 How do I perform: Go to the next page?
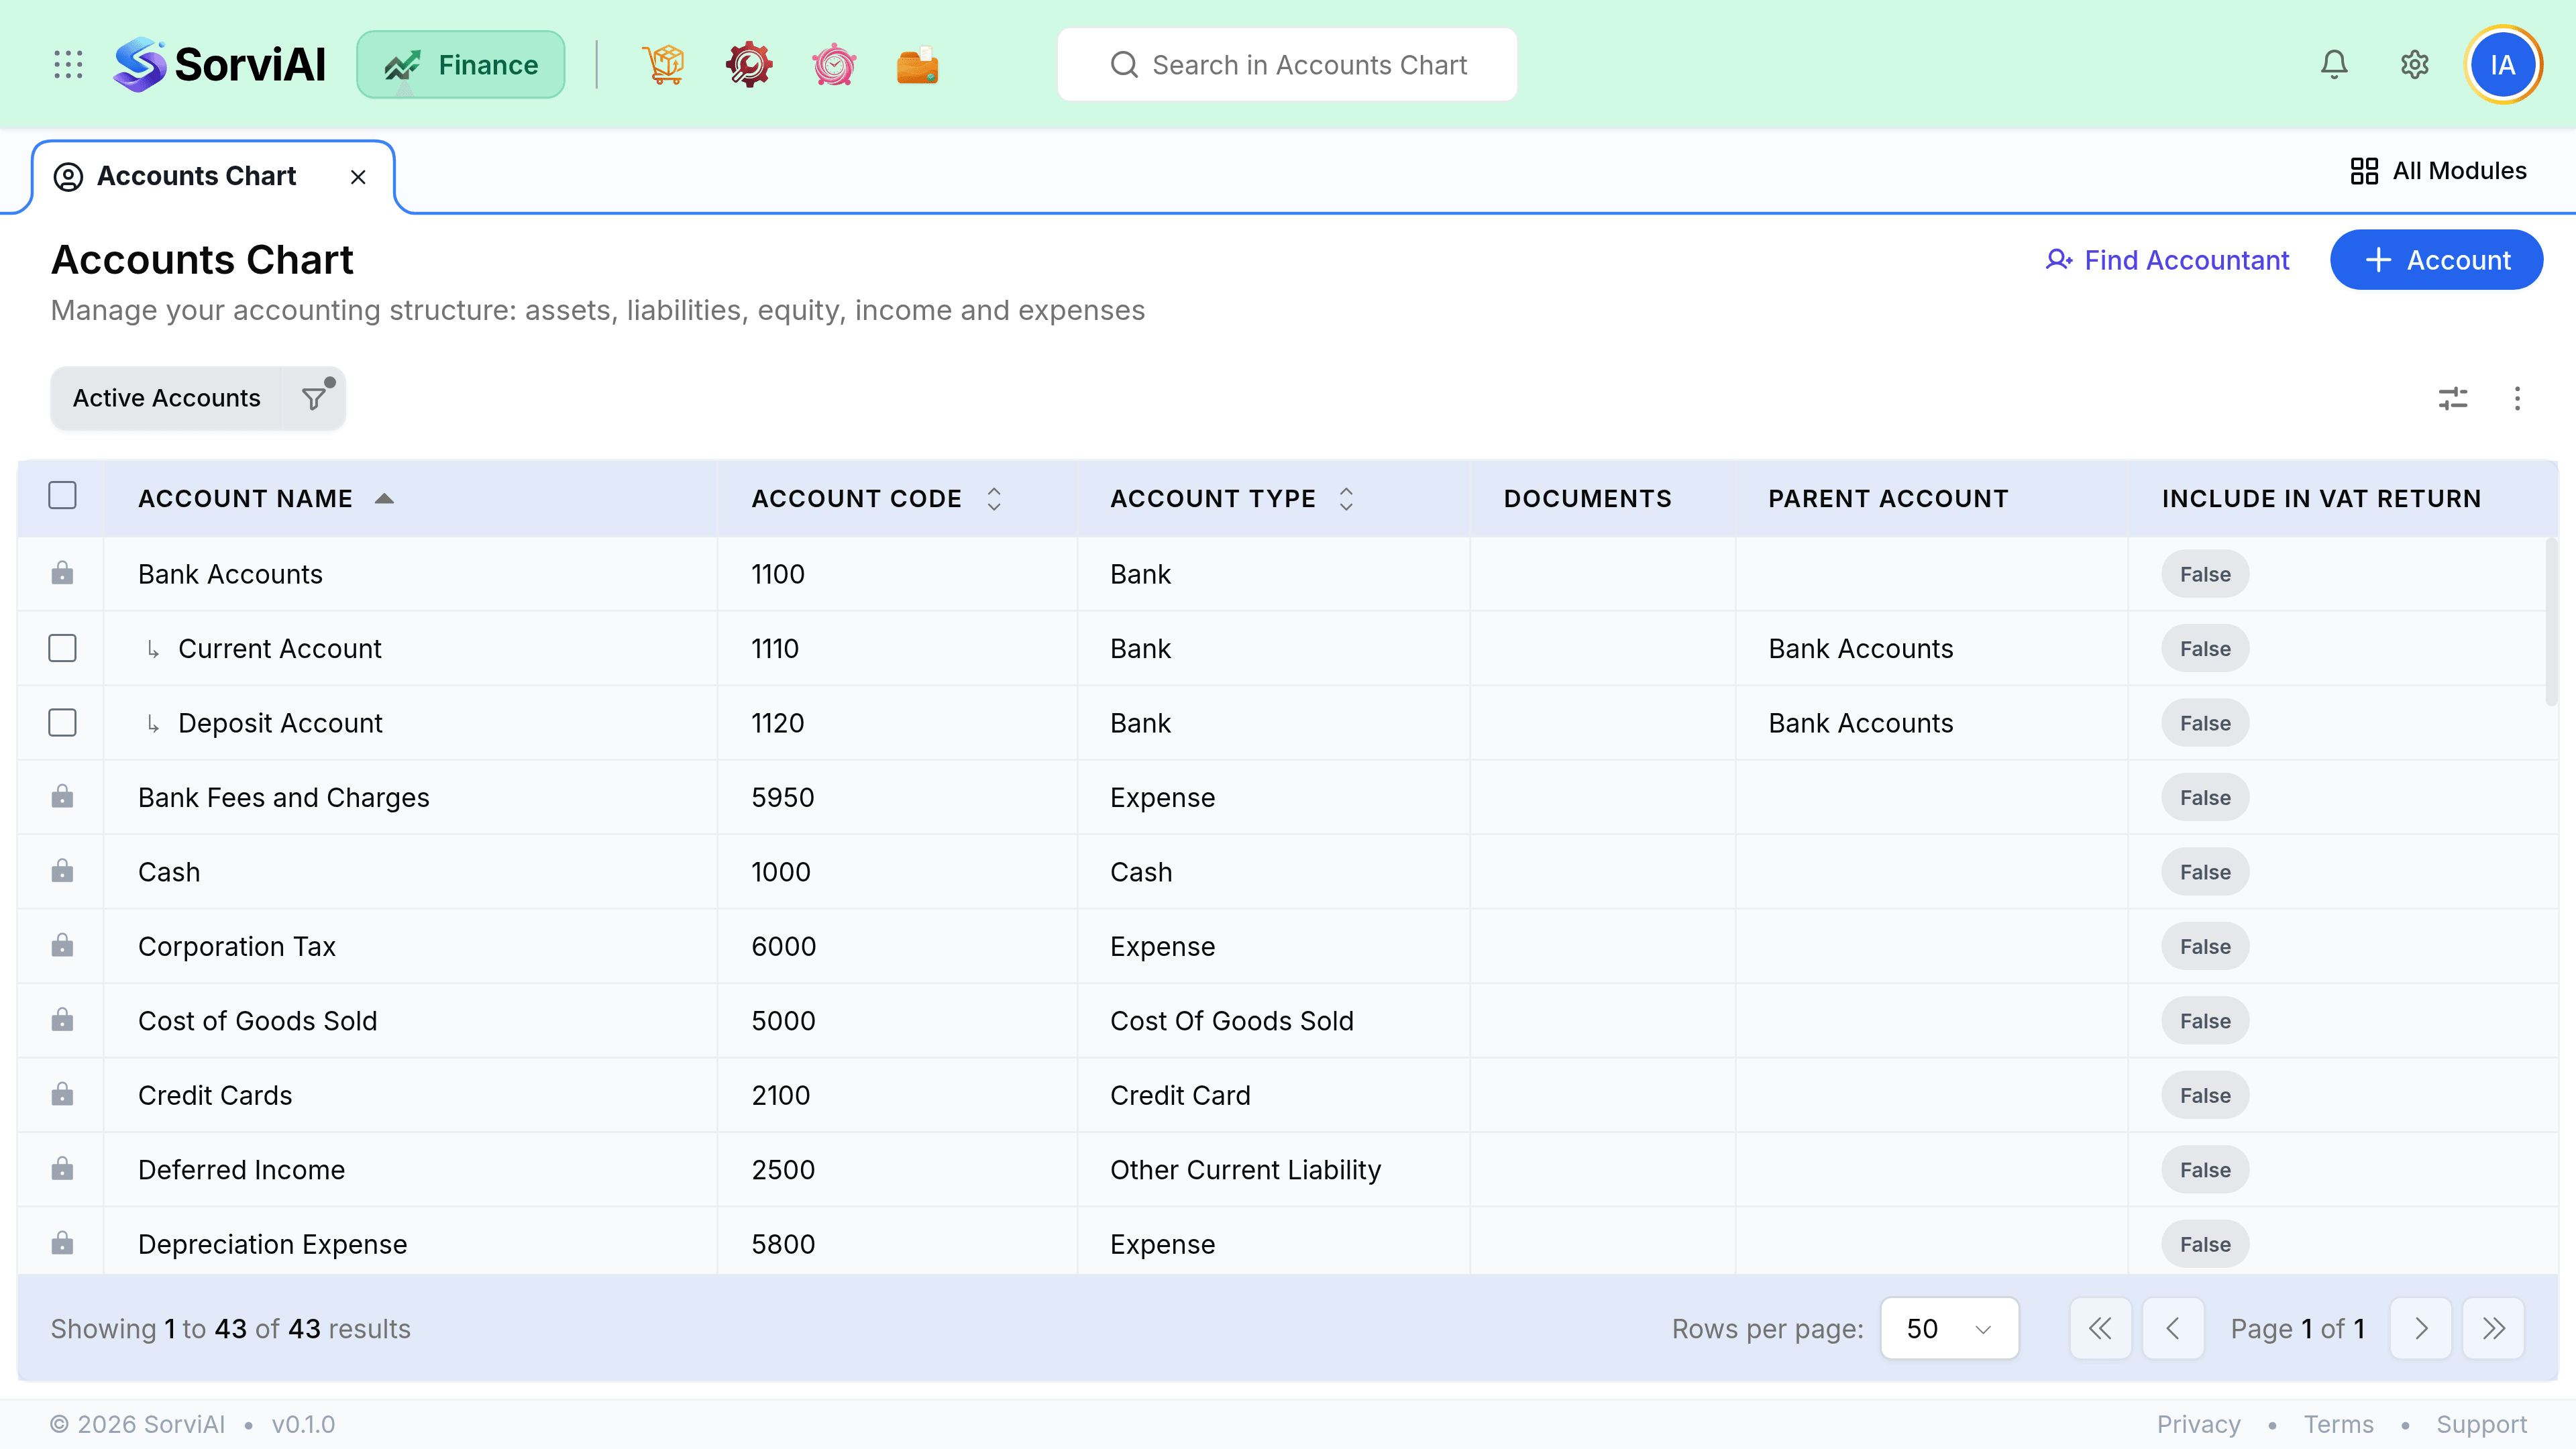(2420, 1328)
